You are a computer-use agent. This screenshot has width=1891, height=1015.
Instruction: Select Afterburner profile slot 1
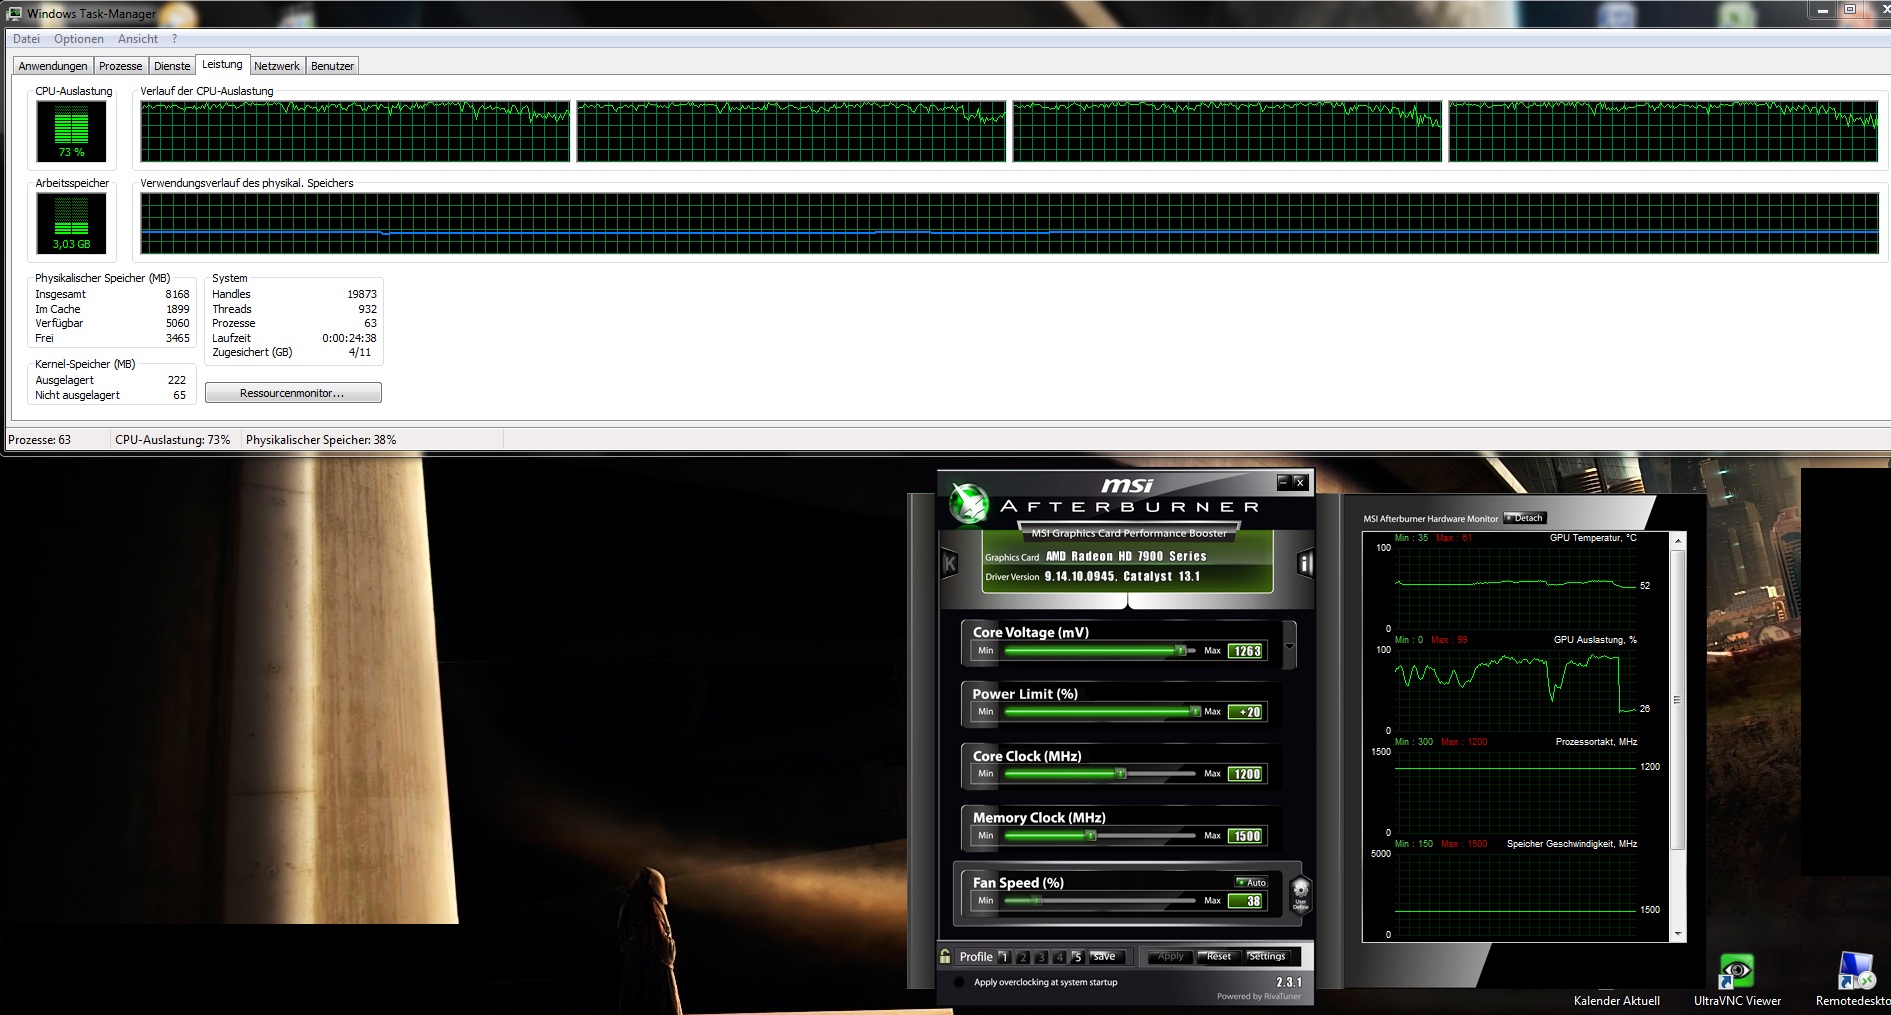point(1004,957)
